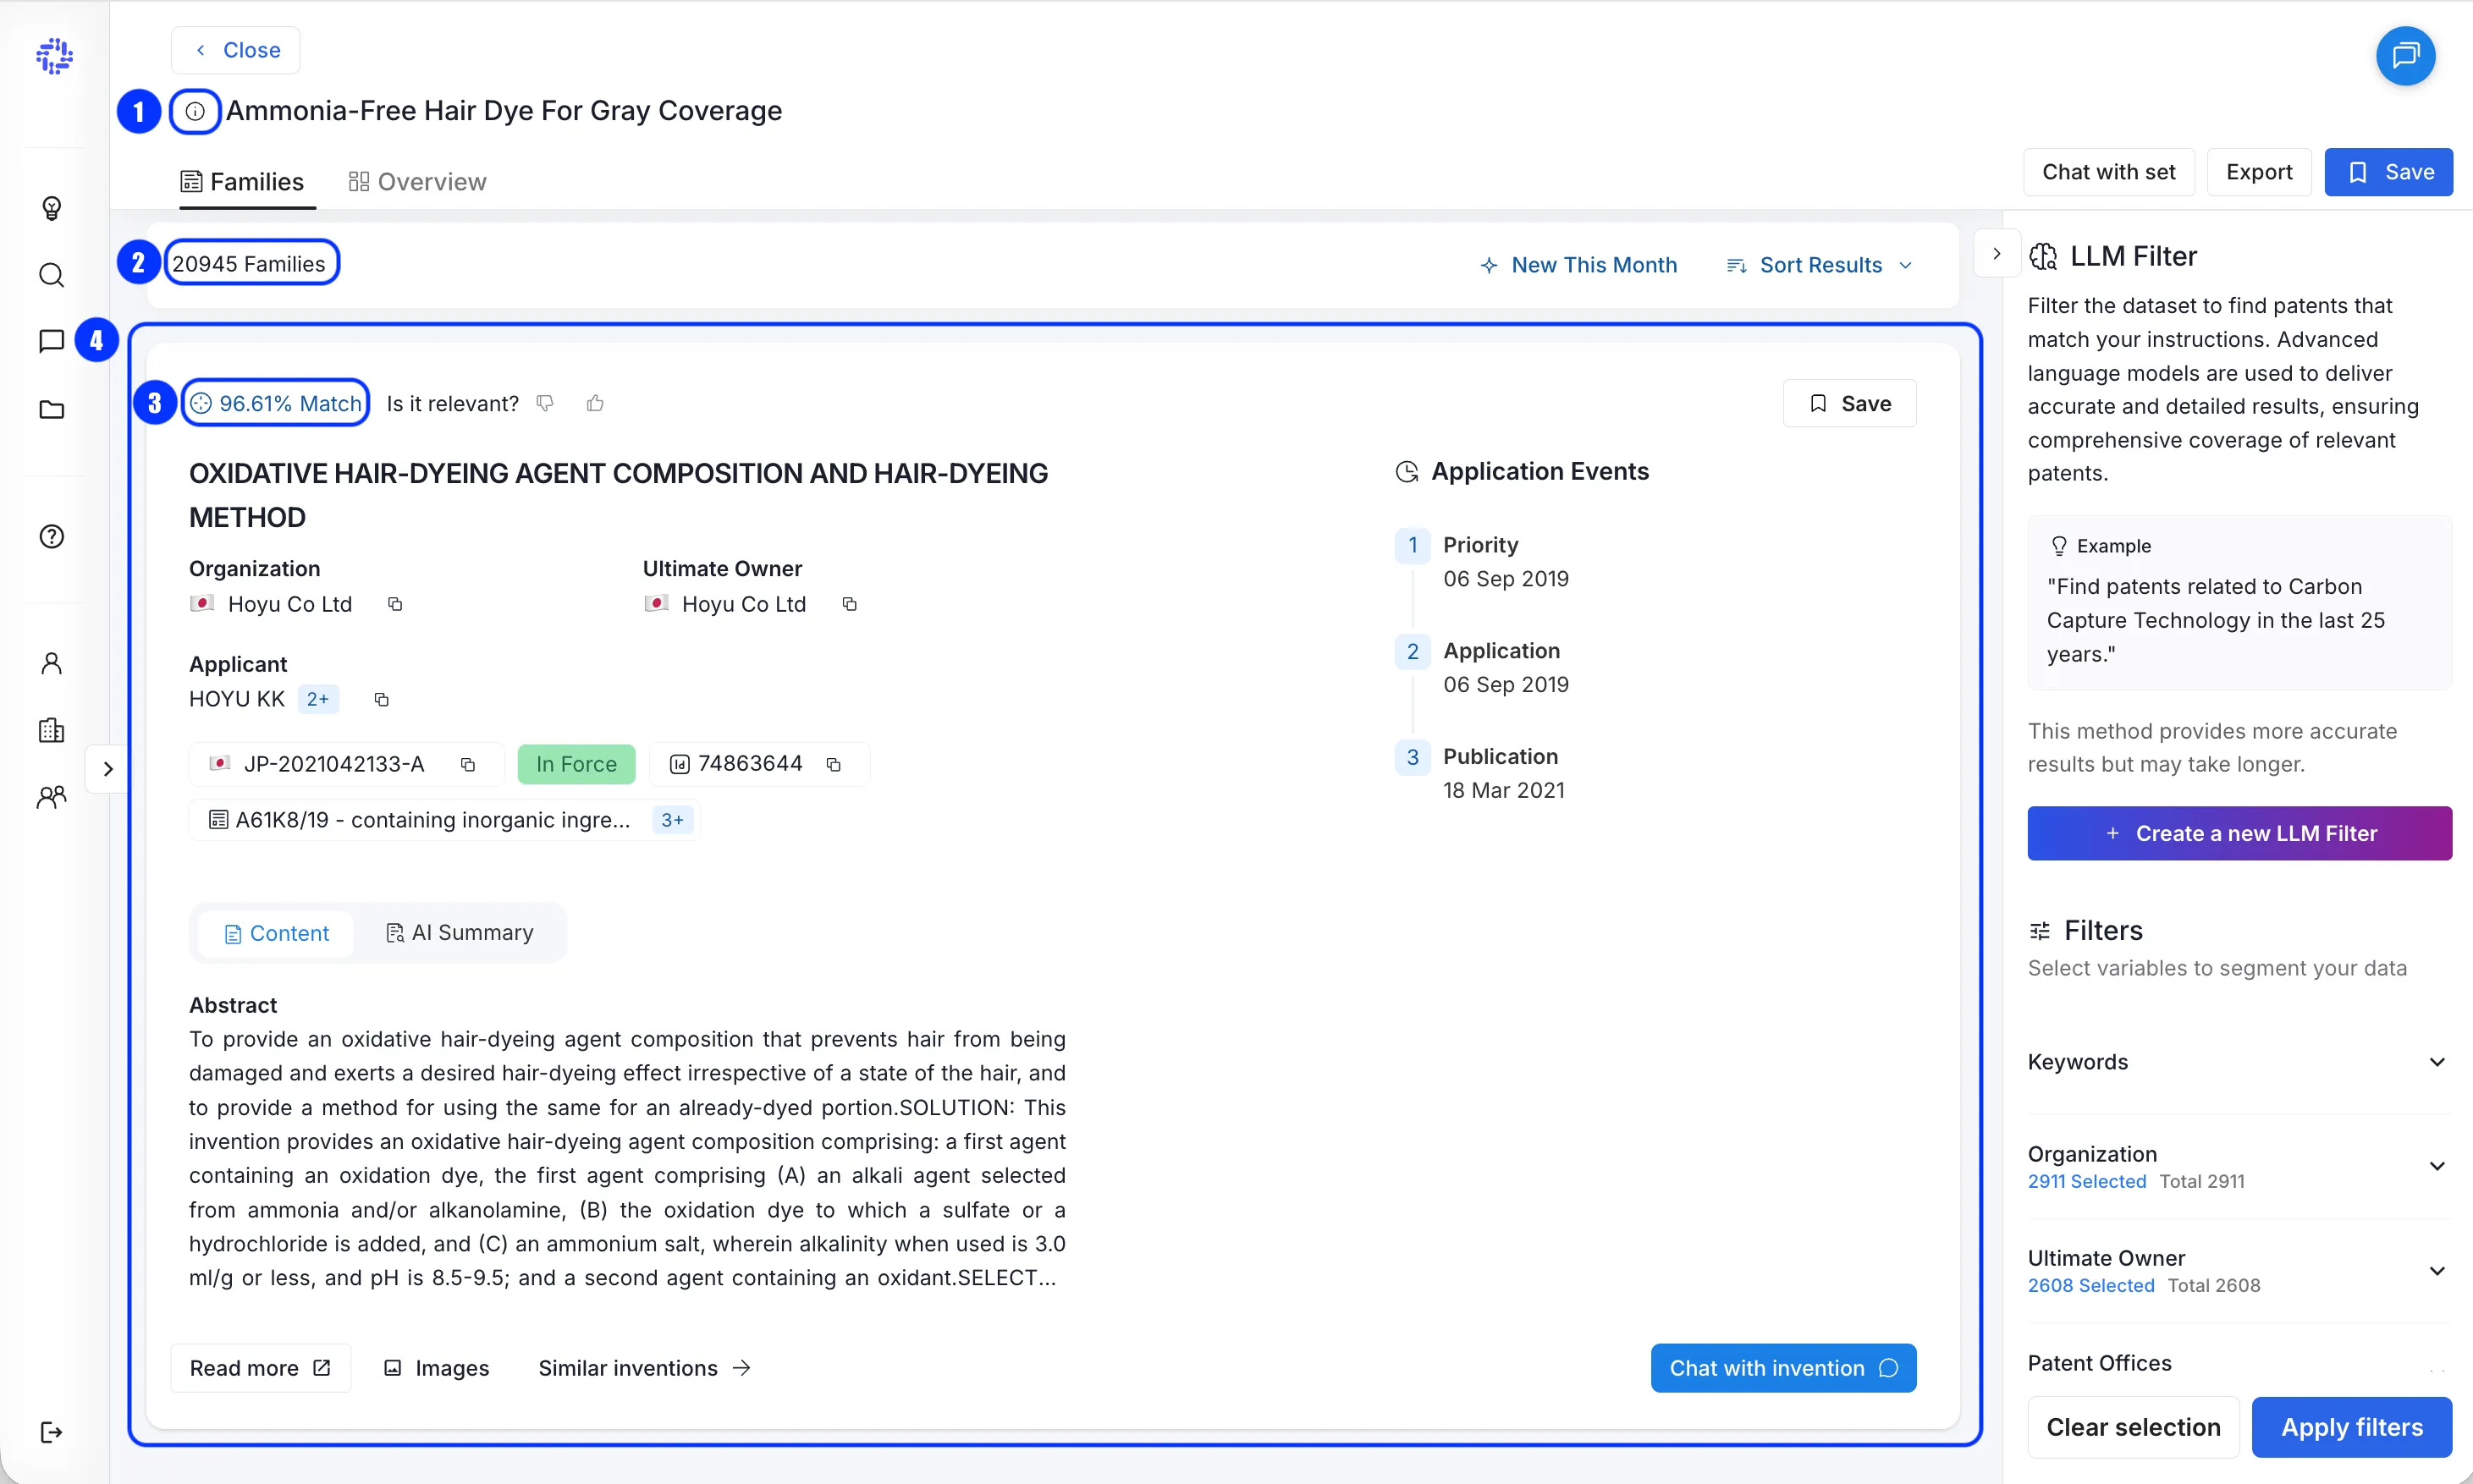Click the Apply filters button
The height and width of the screenshot is (1484, 2473).
[2351, 1427]
